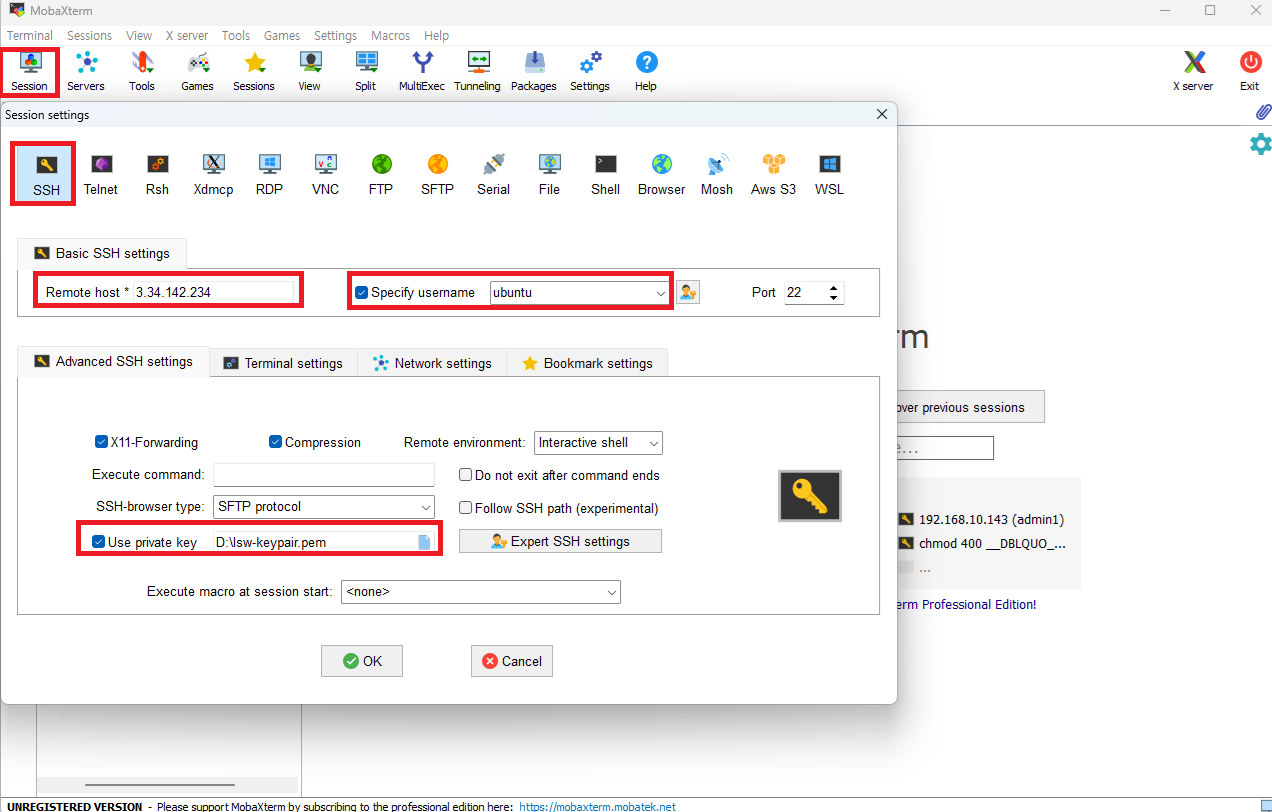
Task: Open the mobaxterm.mobatek.net link
Action: click(598, 806)
